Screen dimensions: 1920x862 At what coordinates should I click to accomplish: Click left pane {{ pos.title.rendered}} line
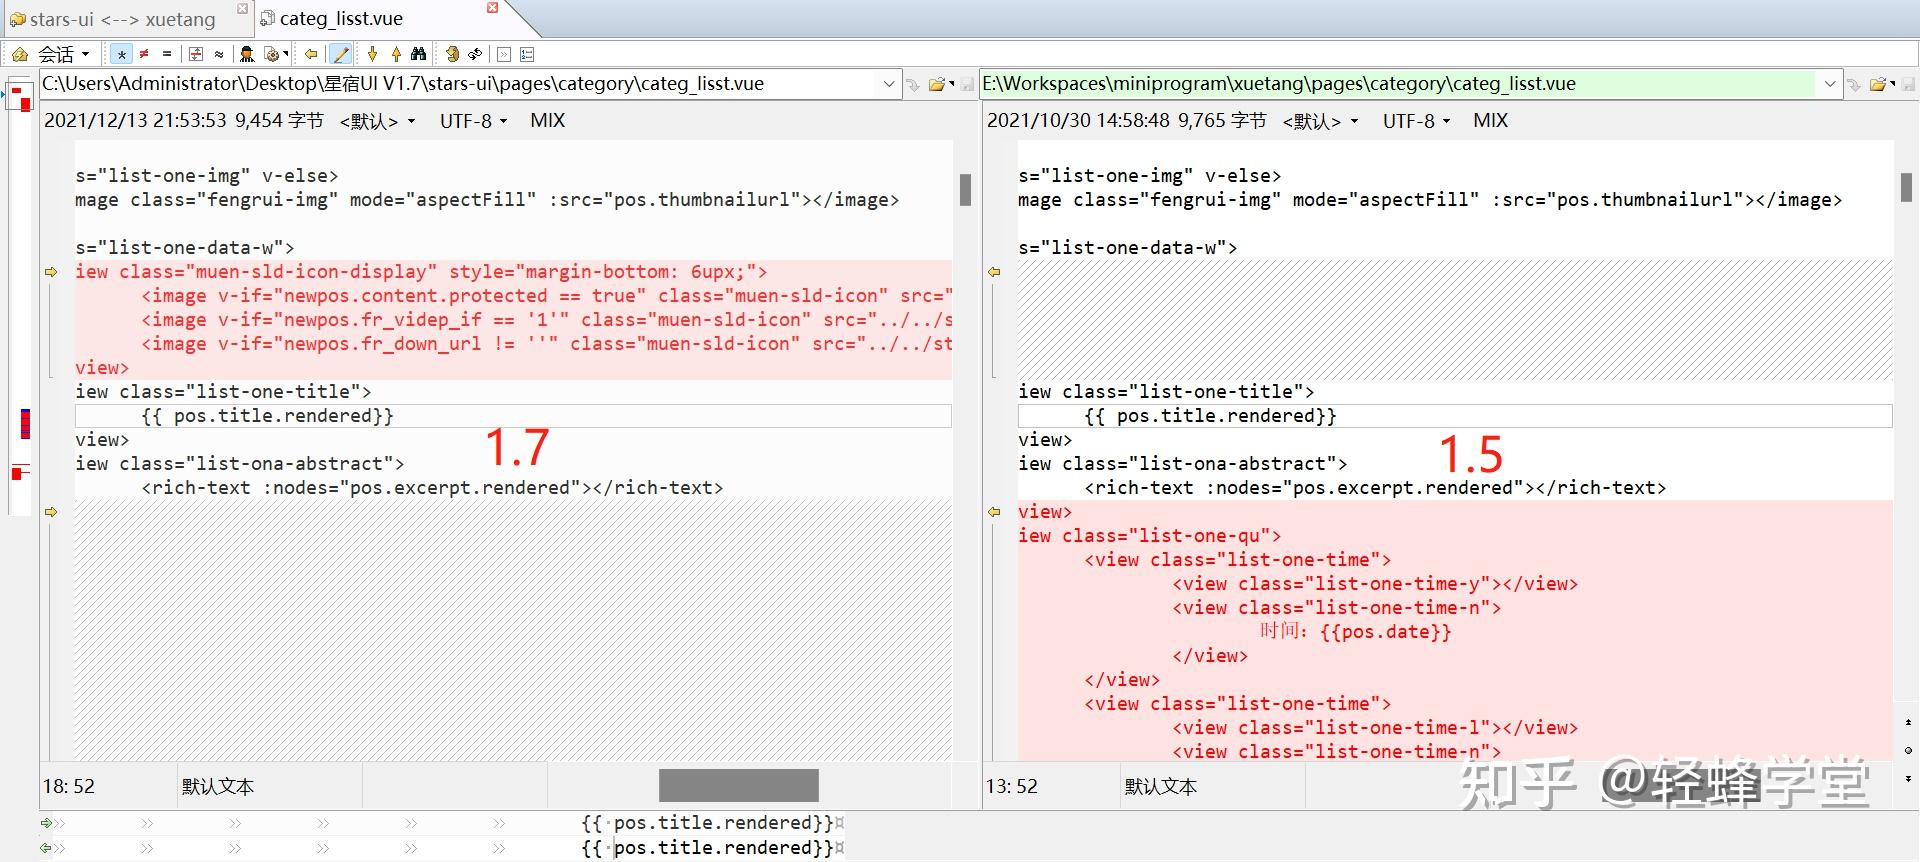tap(513, 416)
